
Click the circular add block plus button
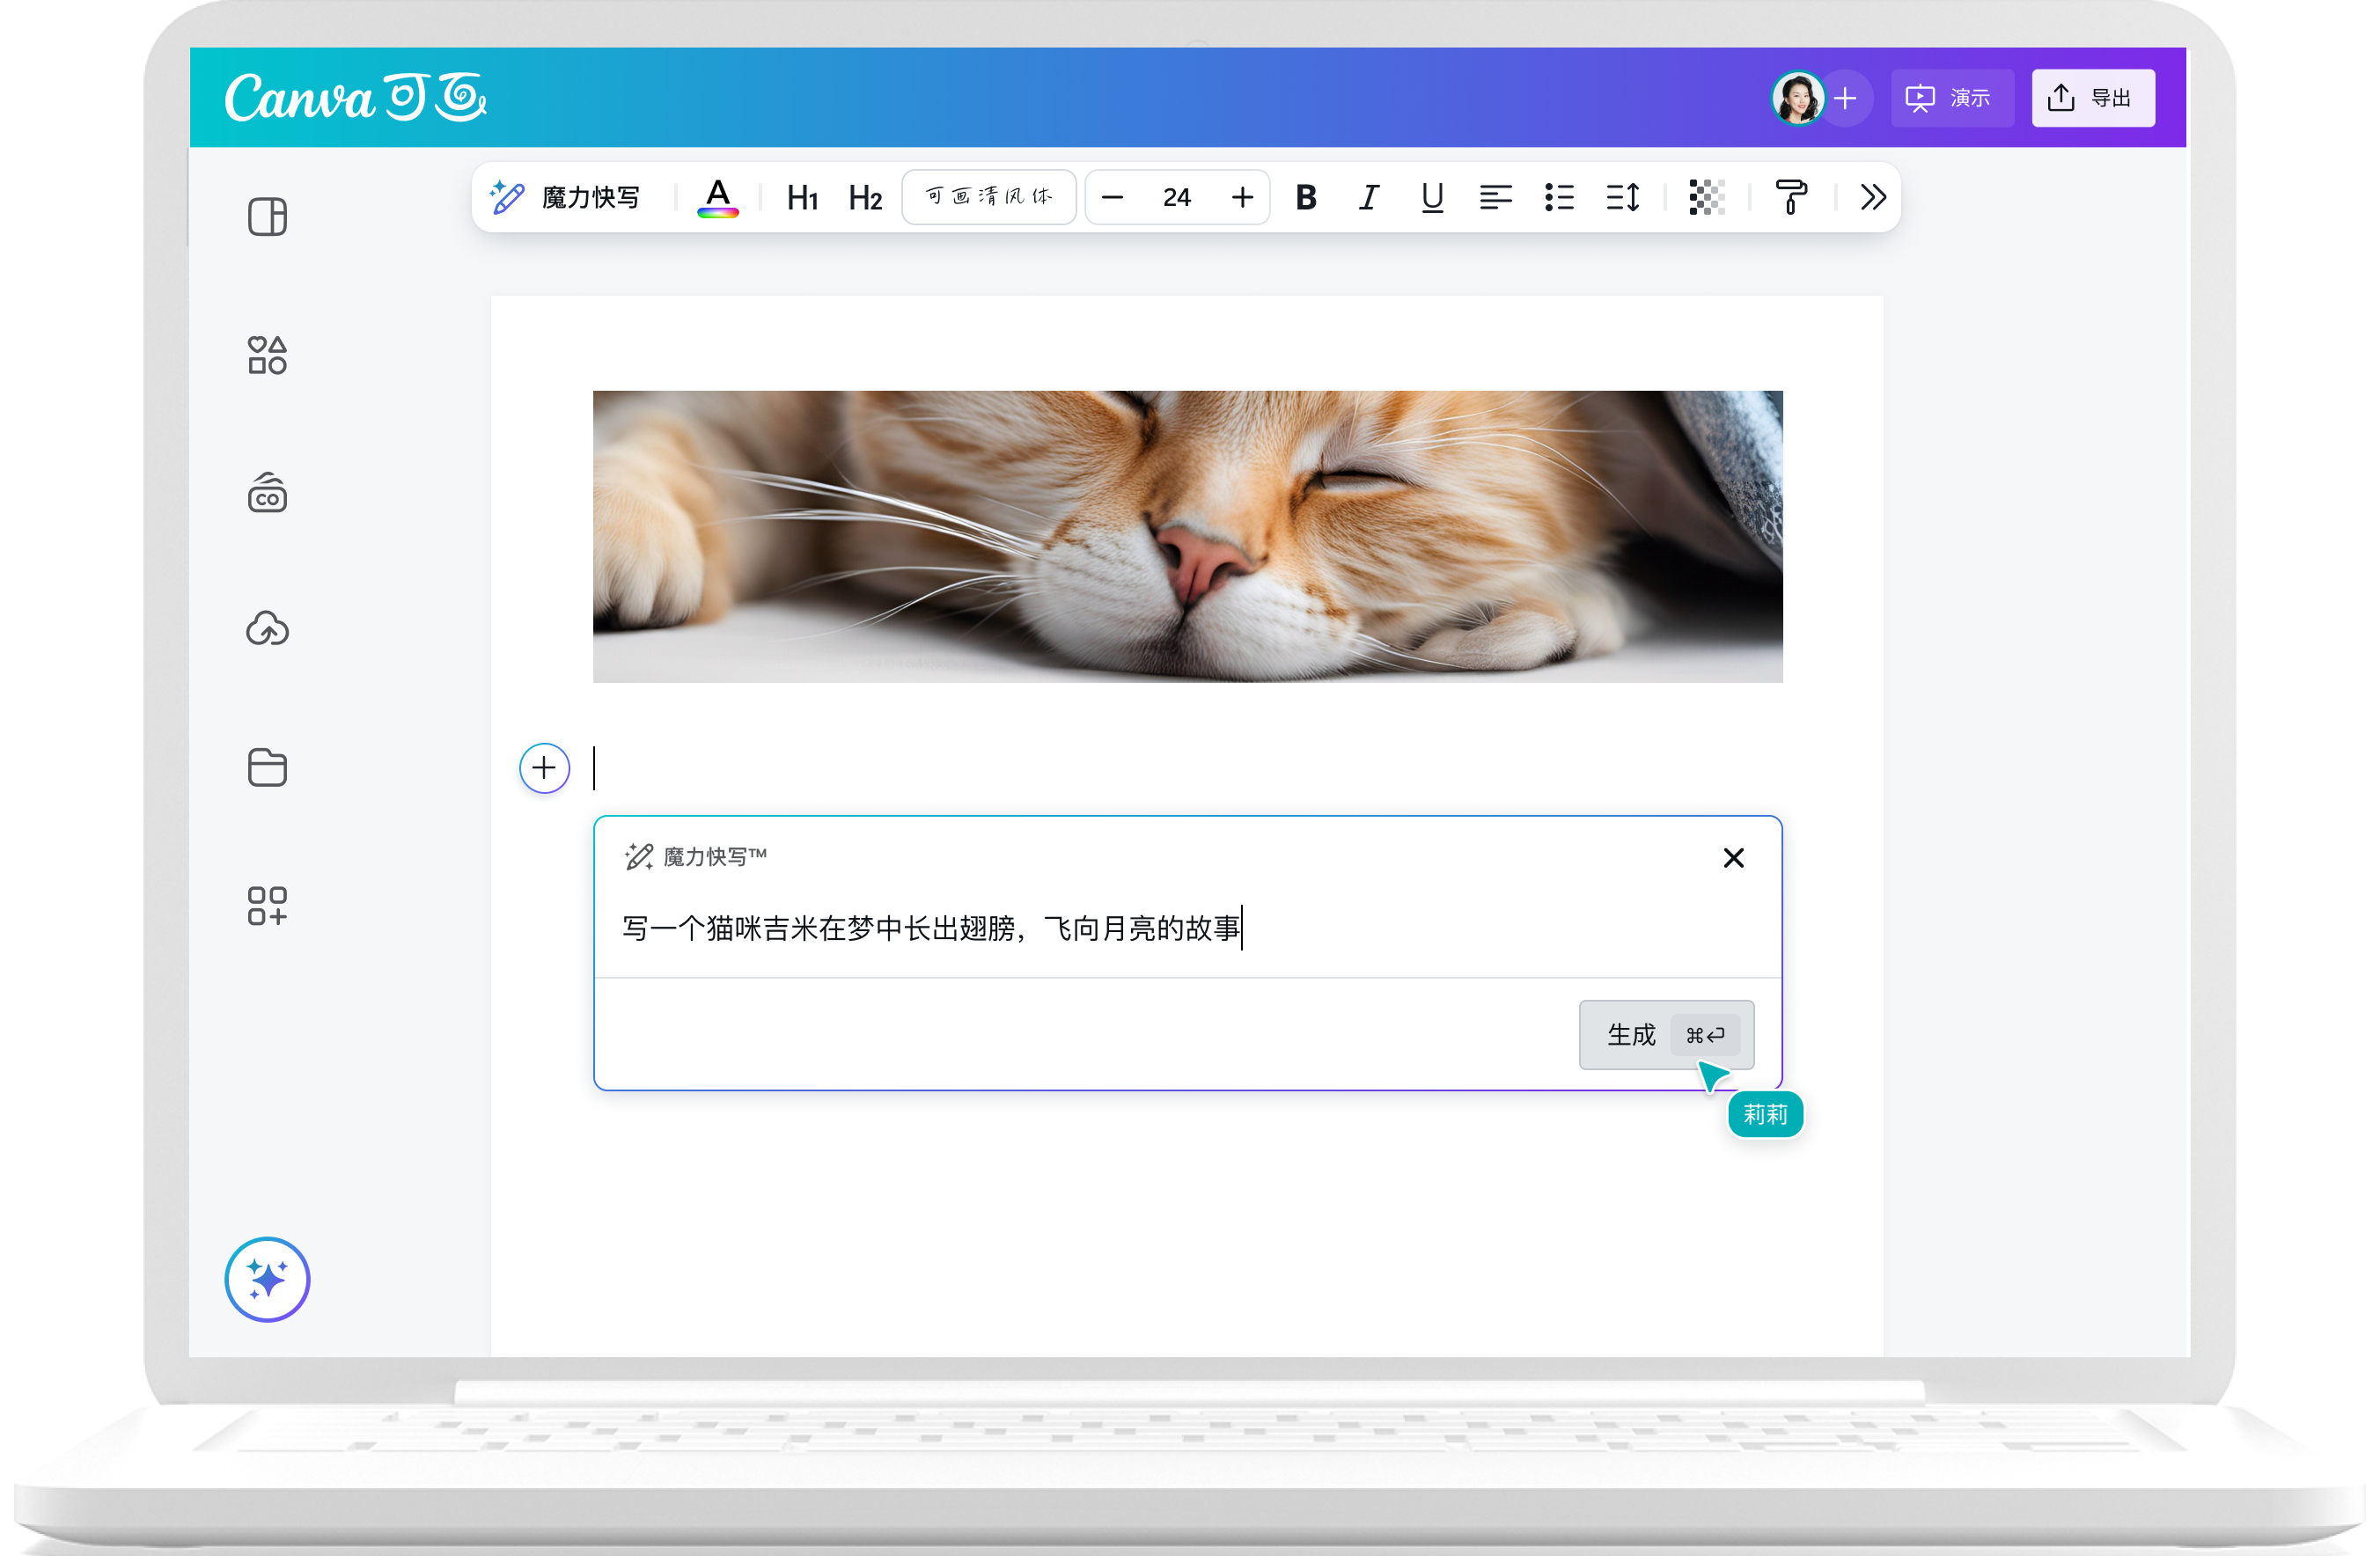544,768
